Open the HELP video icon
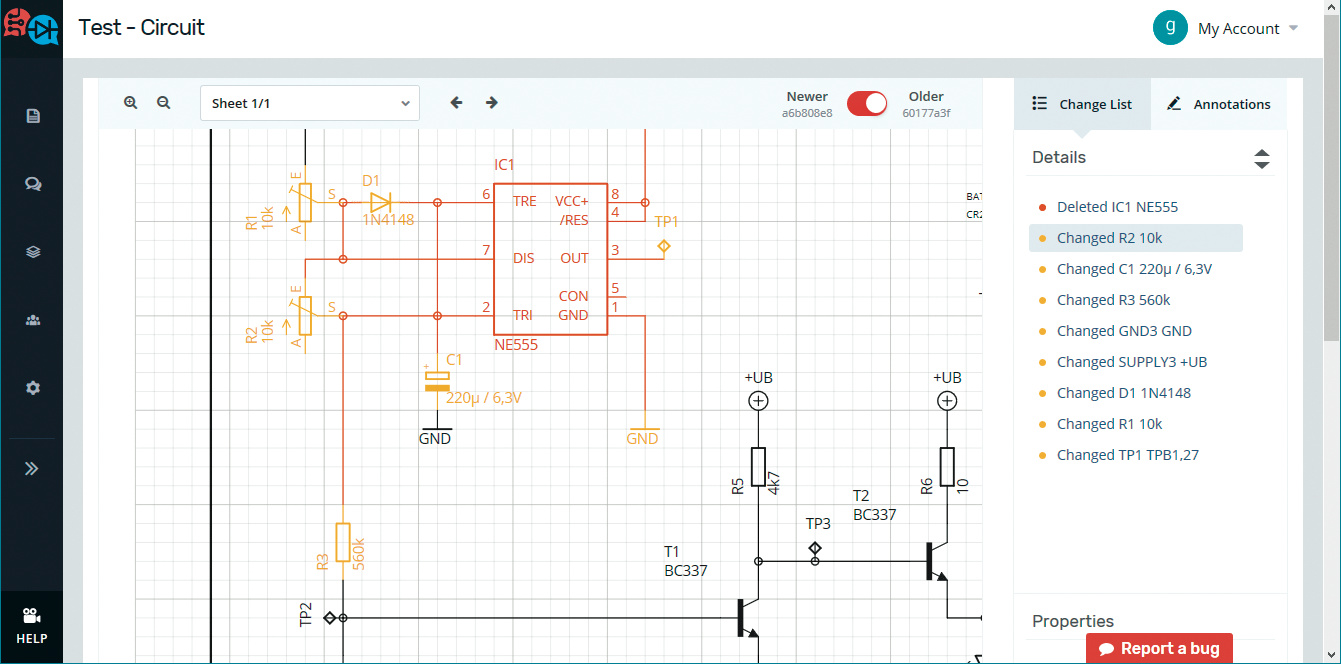The height and width of the screenshot is (664, 1341). 31,626
